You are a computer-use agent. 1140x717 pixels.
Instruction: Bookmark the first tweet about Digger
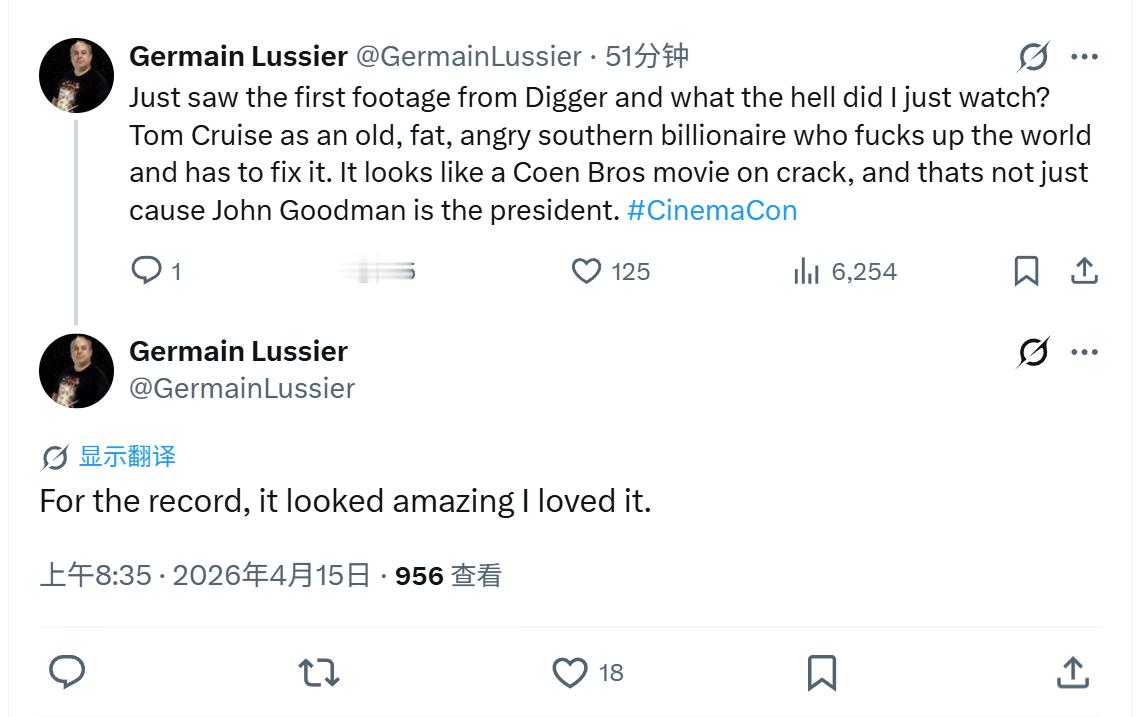click(x=1026, y=271)
